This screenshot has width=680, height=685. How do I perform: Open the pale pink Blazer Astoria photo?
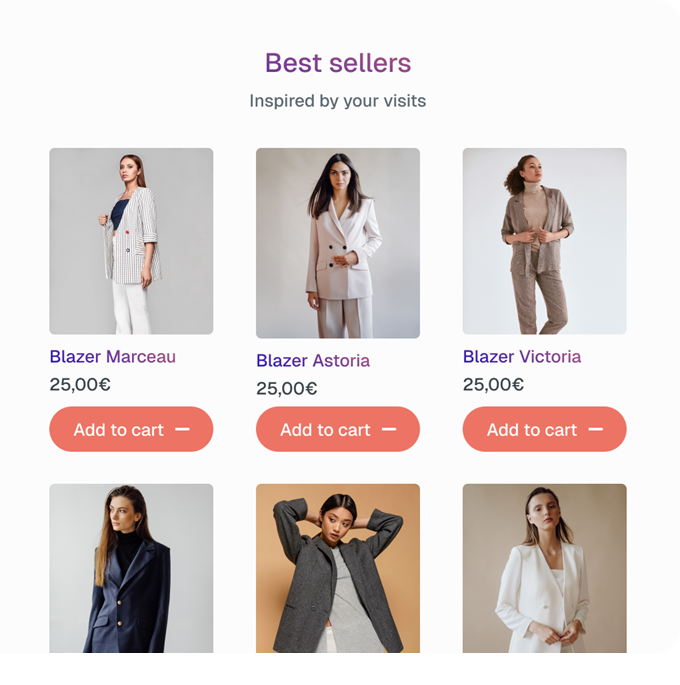(x=338, y=243)
